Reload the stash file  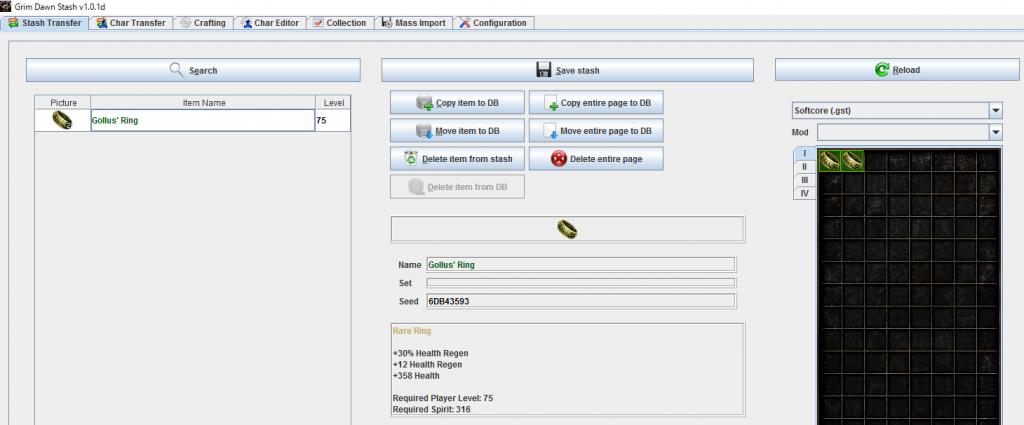[x=897, y=70]
